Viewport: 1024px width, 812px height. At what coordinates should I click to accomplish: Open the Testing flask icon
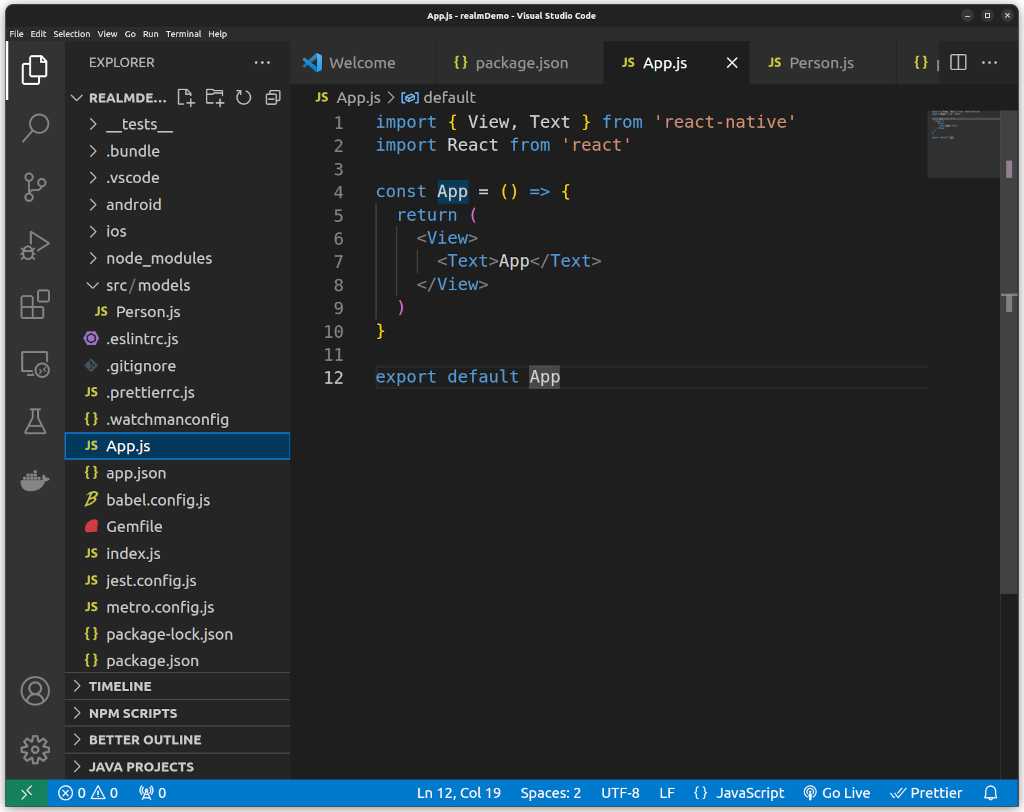(x=35, y=422)
